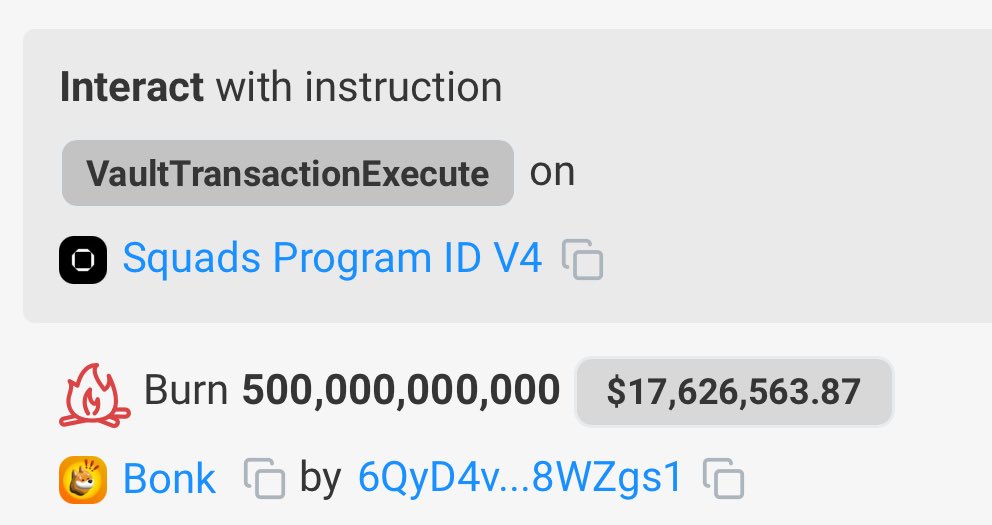The width and height of the screenshot is (992, 525).
Task: Copy the 6QyD4v...8WZgs1 wallet address
Action: point(724,478)
